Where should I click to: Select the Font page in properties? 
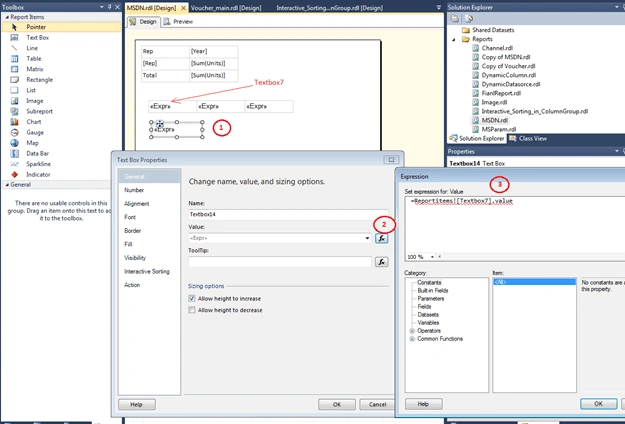[x=130, y=217]
